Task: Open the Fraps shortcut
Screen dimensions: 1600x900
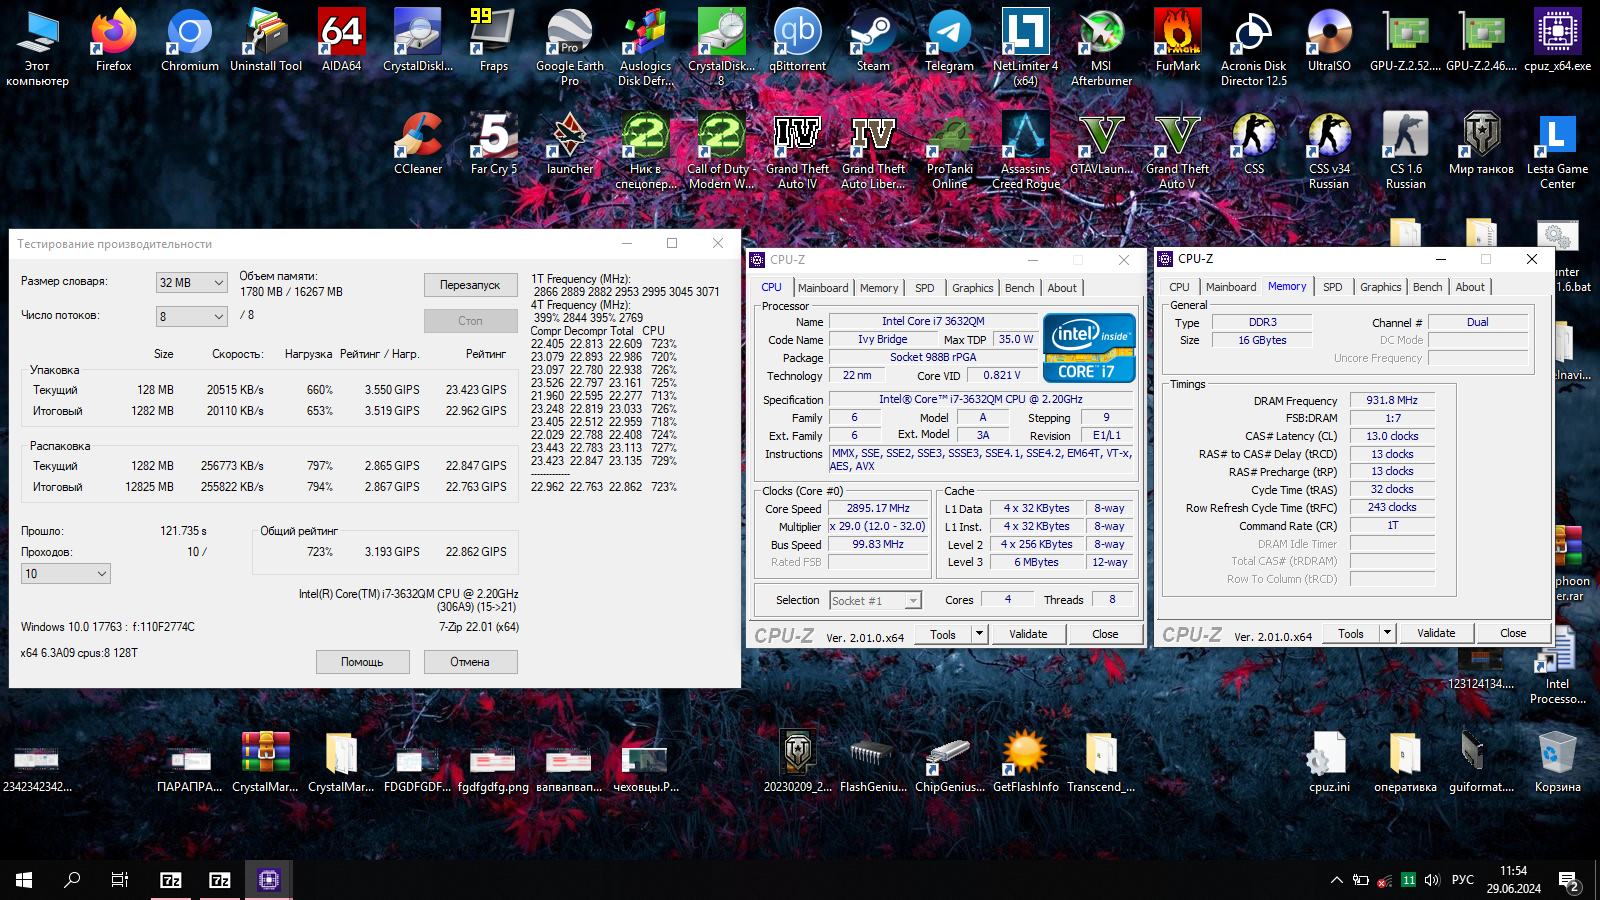Action: (x=493, y=40)
